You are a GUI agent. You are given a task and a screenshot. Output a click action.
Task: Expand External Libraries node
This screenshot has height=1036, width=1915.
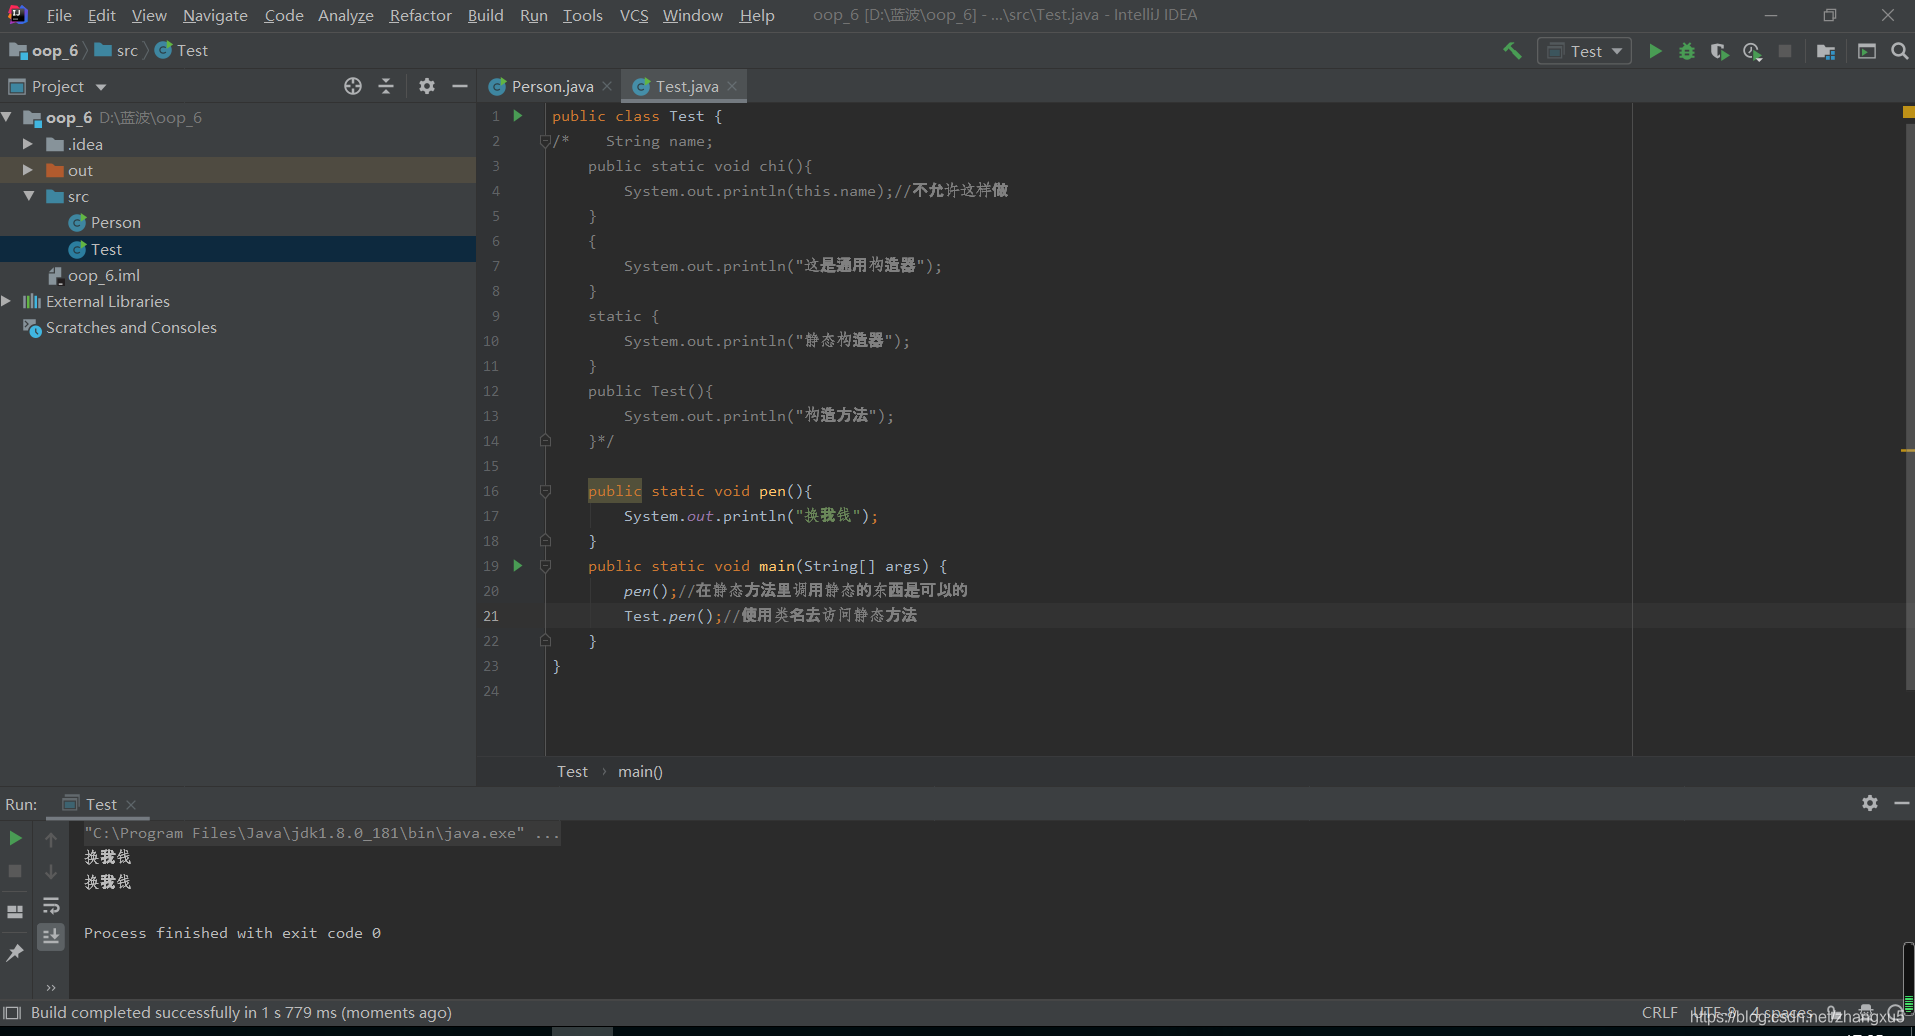tap(7, 301)
